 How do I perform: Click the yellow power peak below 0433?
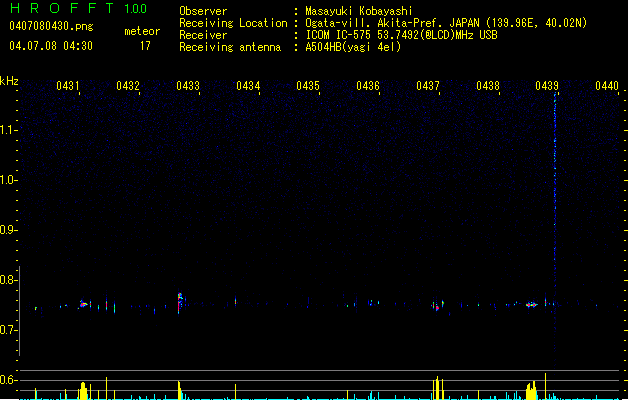coord(179,390)
